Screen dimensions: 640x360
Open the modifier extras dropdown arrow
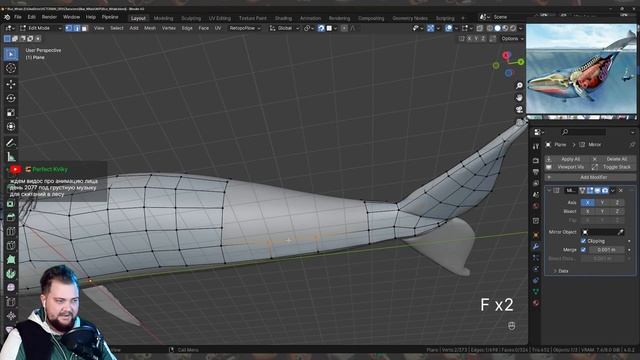tap(613, 191)
